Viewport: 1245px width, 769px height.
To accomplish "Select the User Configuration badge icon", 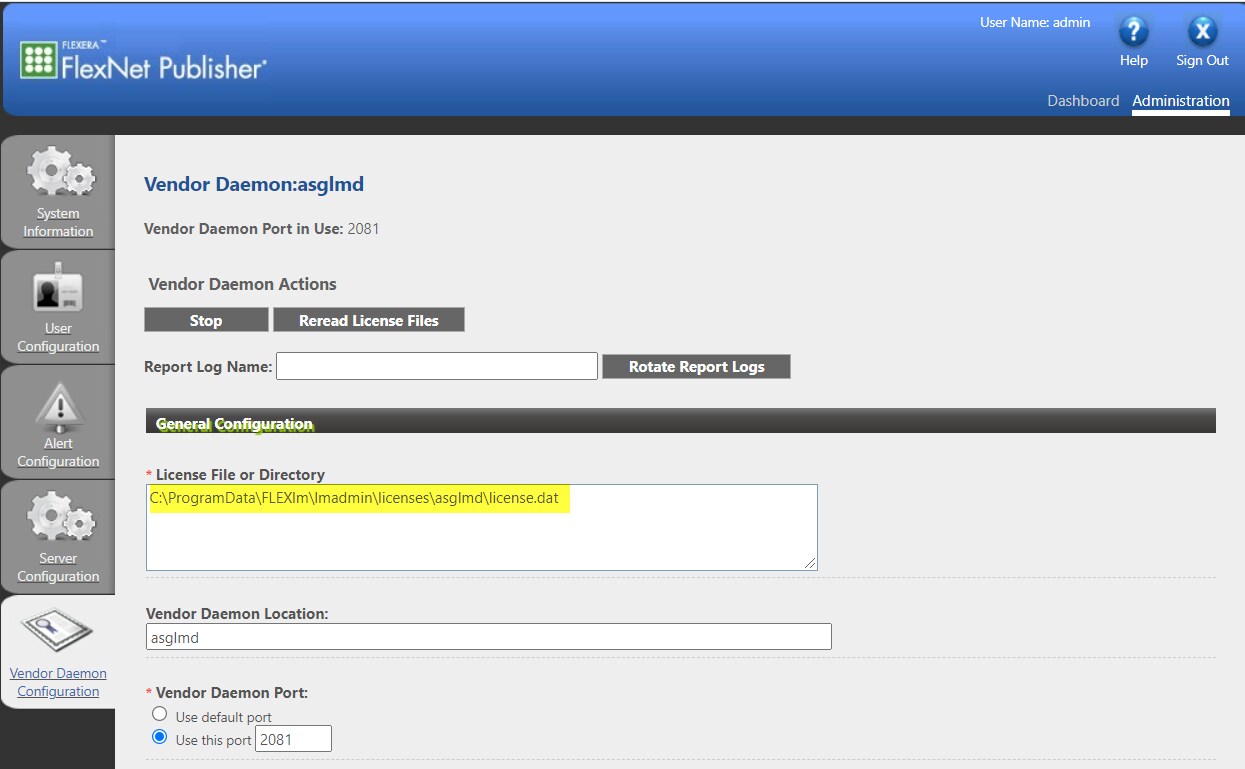I will pyautogui.click(x=58, y=291).
